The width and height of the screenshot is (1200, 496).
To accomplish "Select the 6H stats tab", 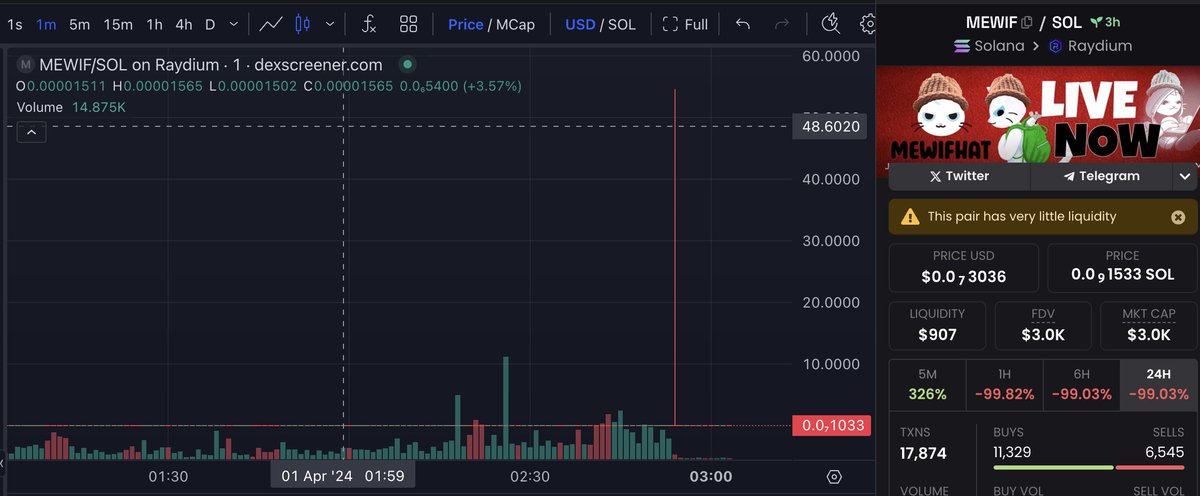I will (1081, 385).
